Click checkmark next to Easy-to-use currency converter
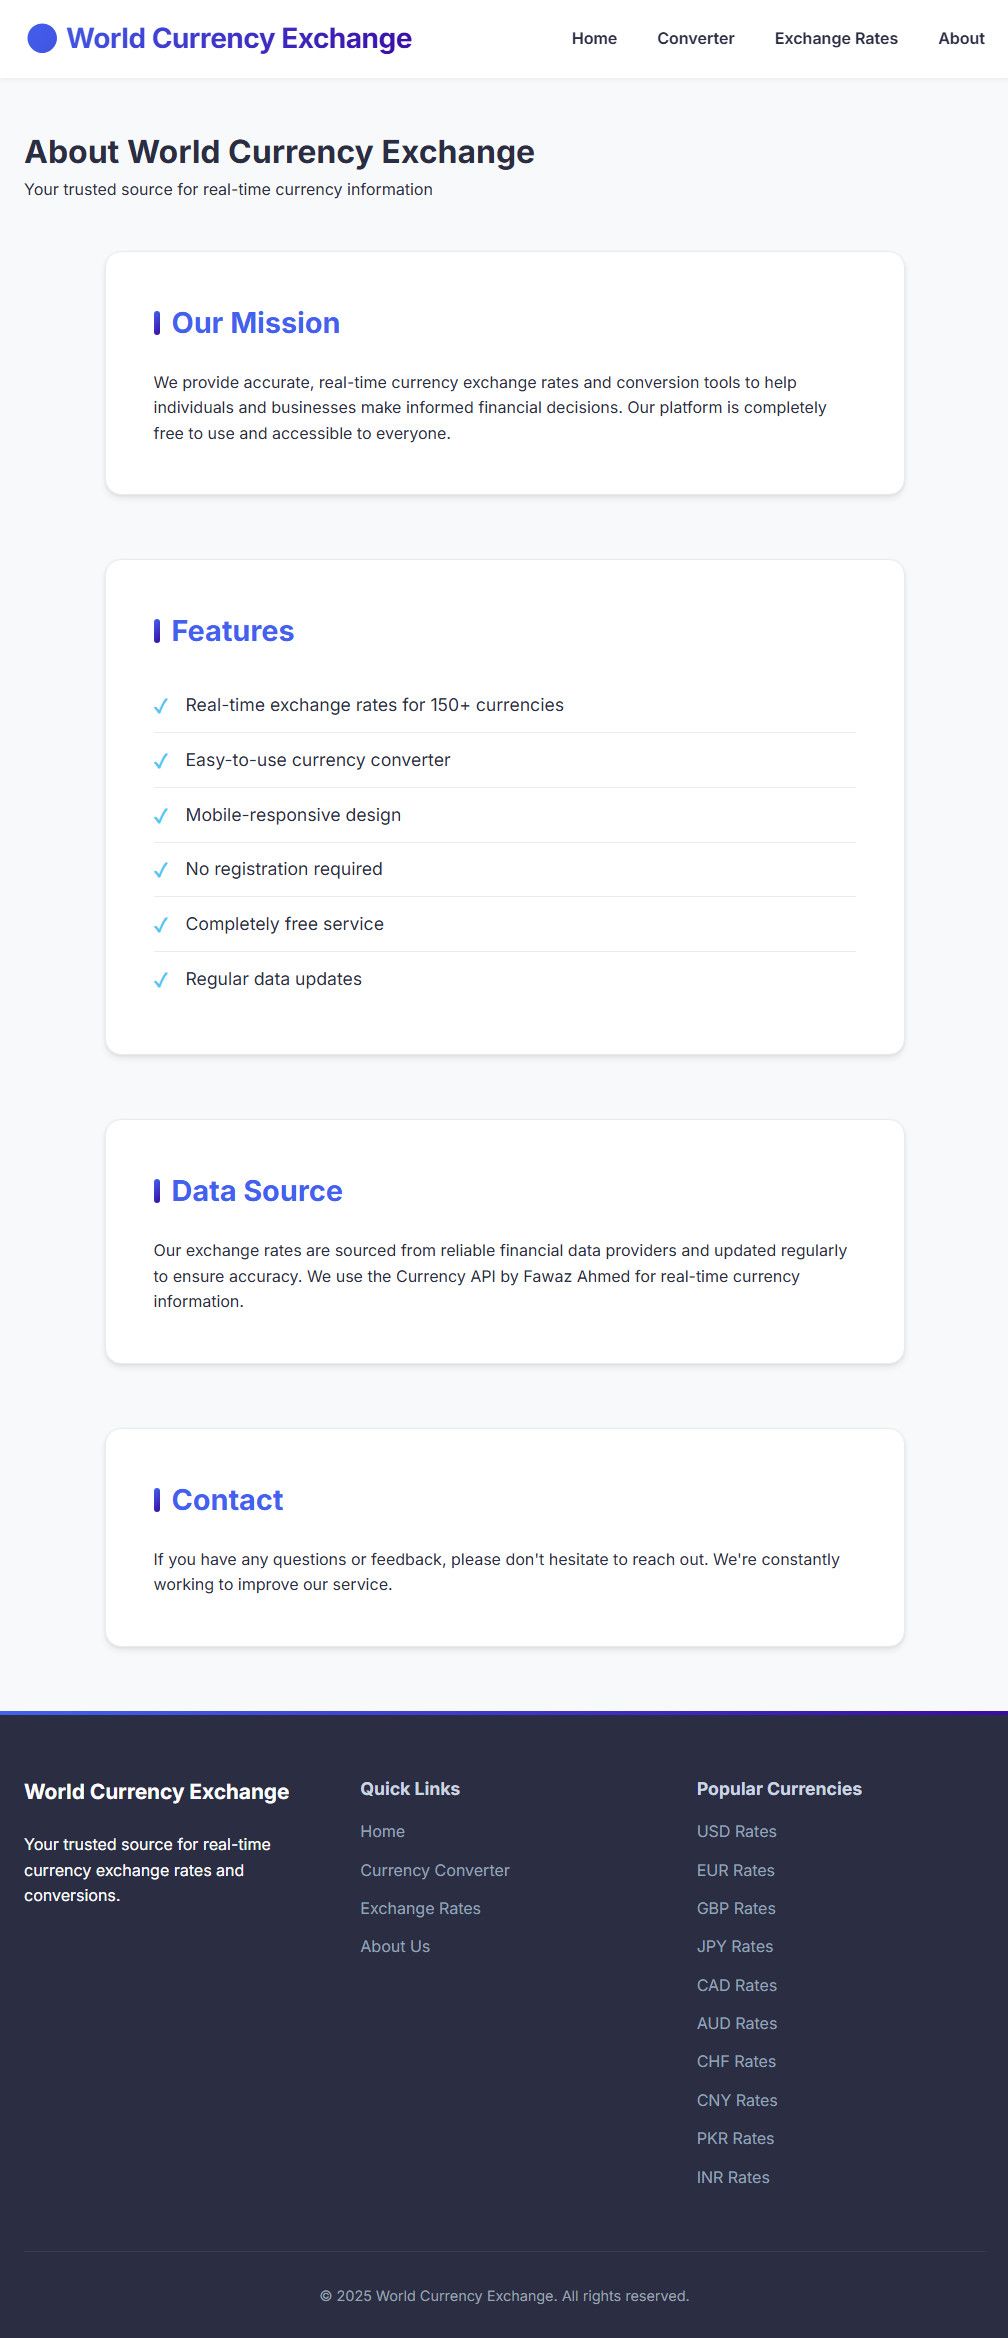Image resolution: width=1008 pixels, height=2338 pixels. (161, 761)
